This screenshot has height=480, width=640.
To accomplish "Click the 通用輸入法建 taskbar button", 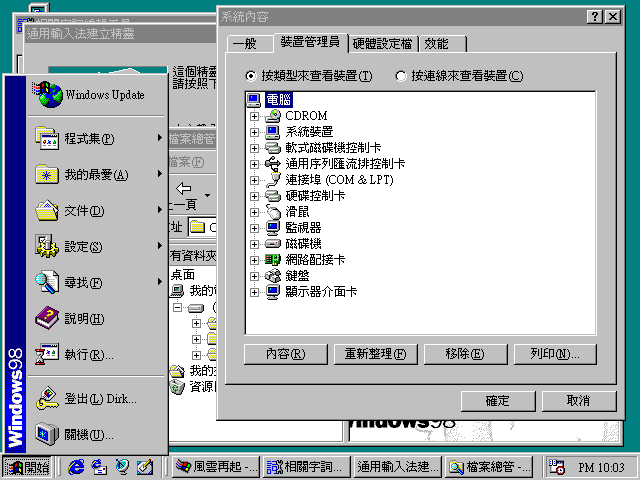I will [x=398, y=467].
